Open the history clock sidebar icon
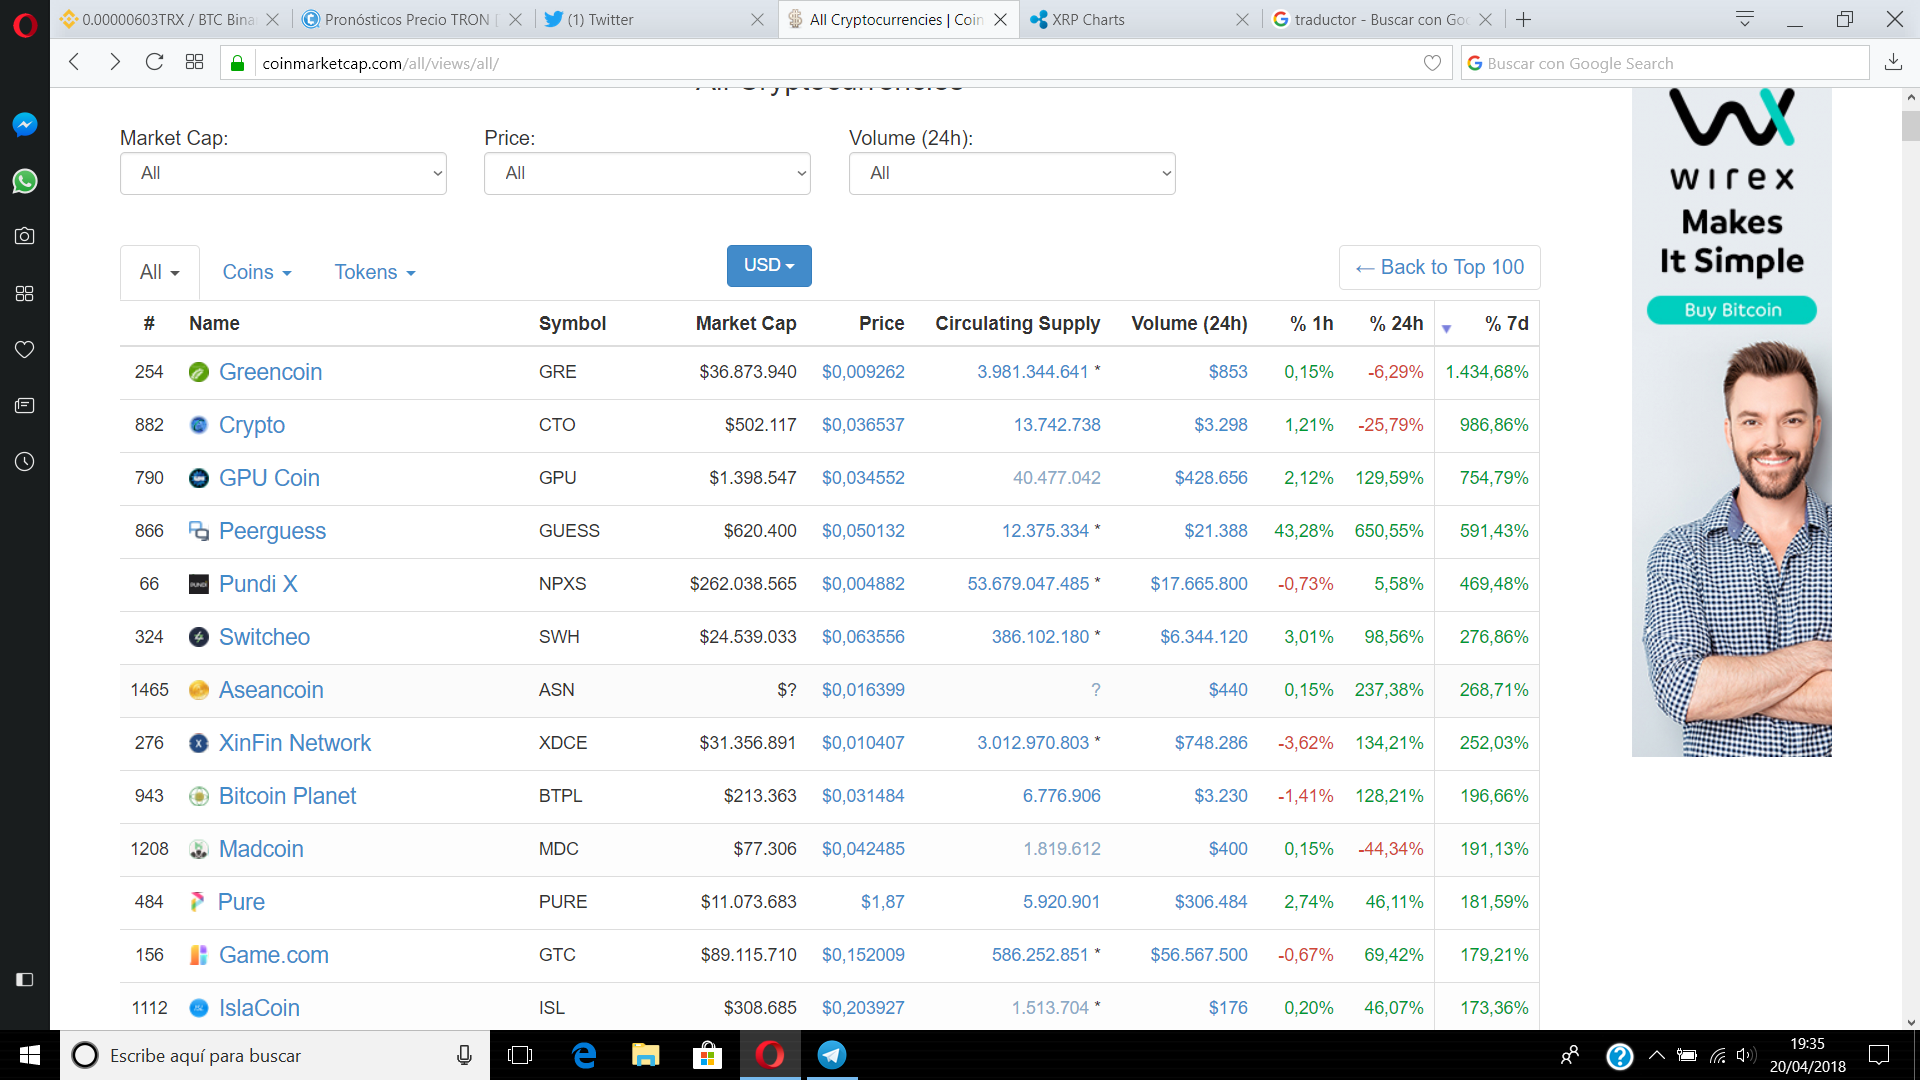 25,462
